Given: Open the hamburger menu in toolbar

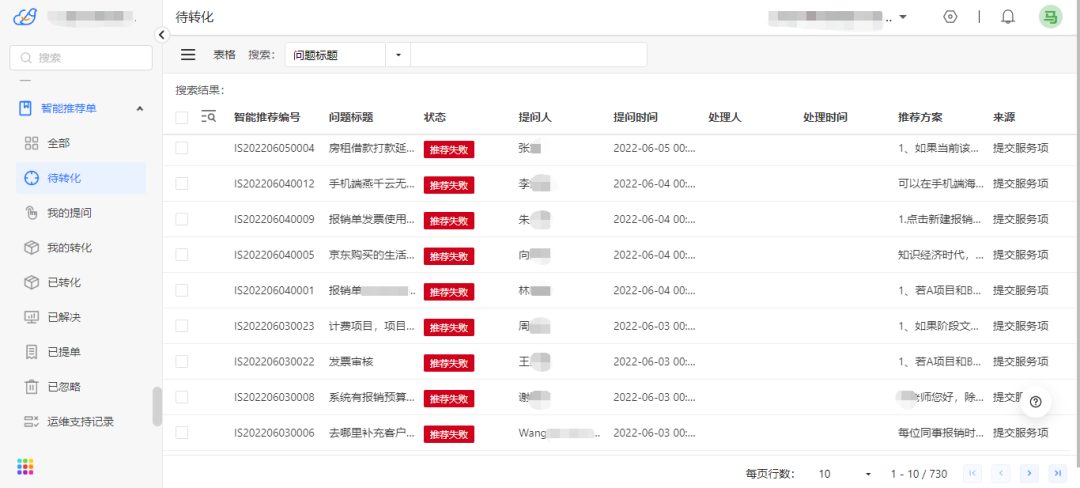Looking at the screenshot, I should pos(188,55).
